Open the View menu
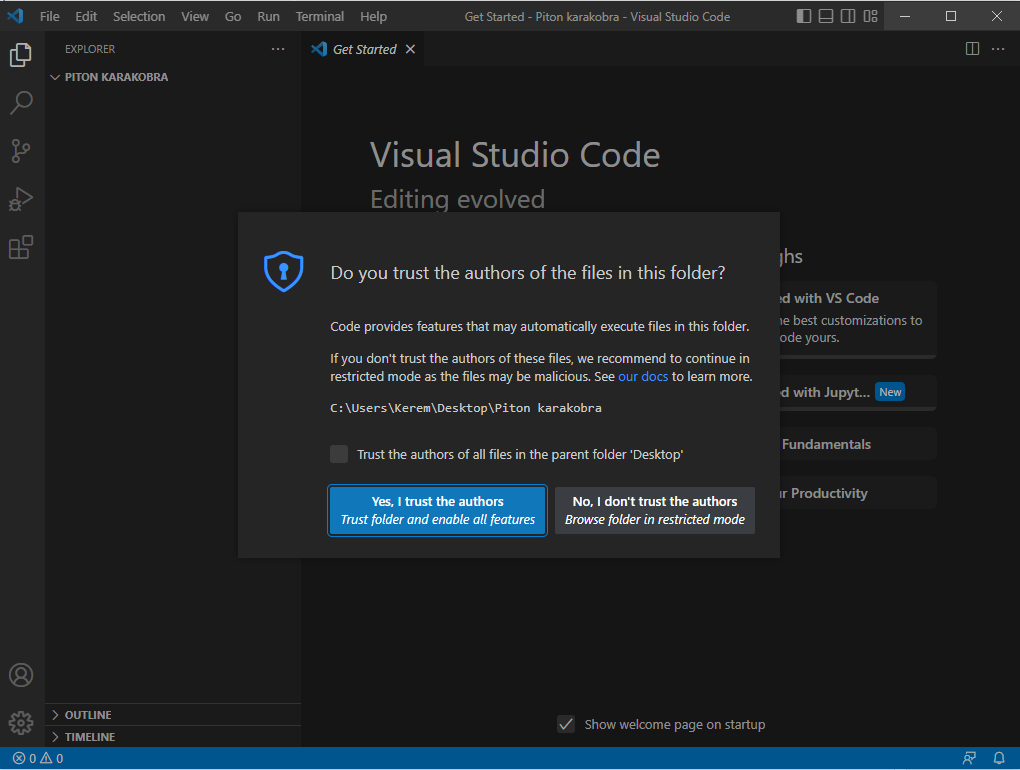The width and height of the screenshot is (1020, 770). (x=195, y=16)
